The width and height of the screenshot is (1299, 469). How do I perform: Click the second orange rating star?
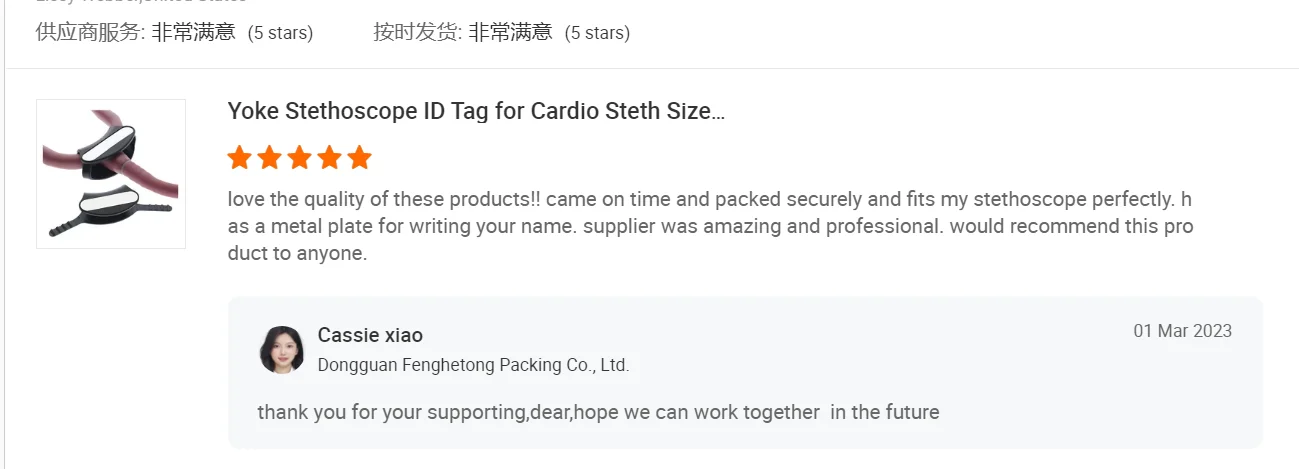pos(269,158)
